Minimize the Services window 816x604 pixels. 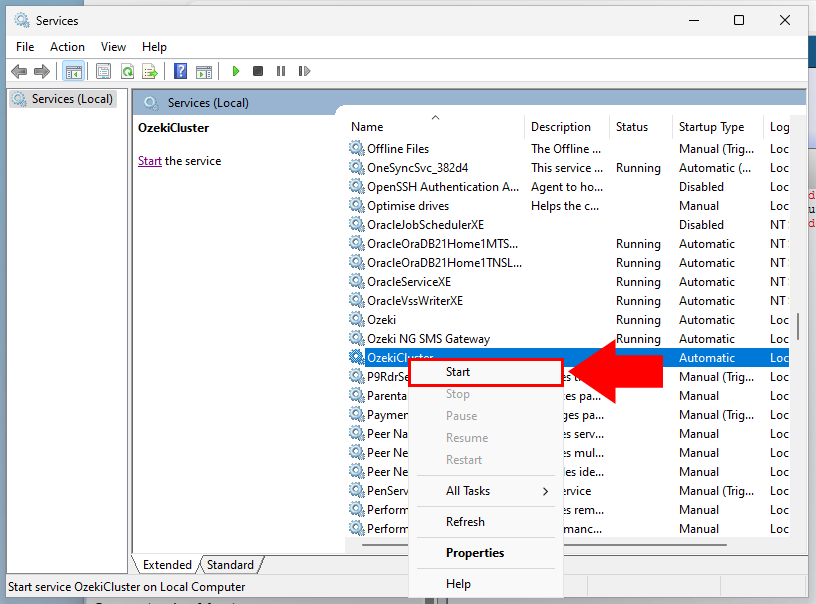(x=693, y=20)
